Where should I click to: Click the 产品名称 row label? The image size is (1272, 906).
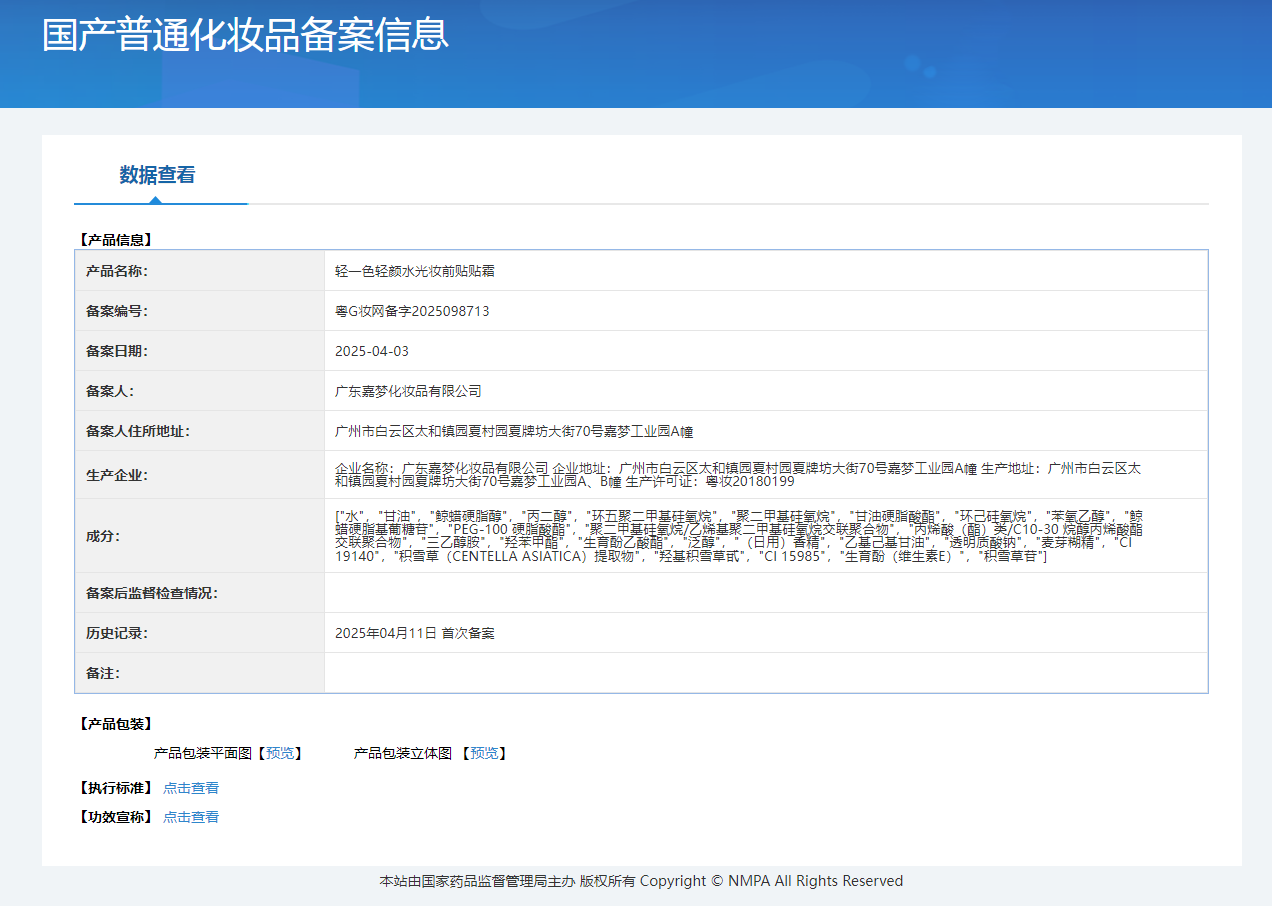pos(117,271)
